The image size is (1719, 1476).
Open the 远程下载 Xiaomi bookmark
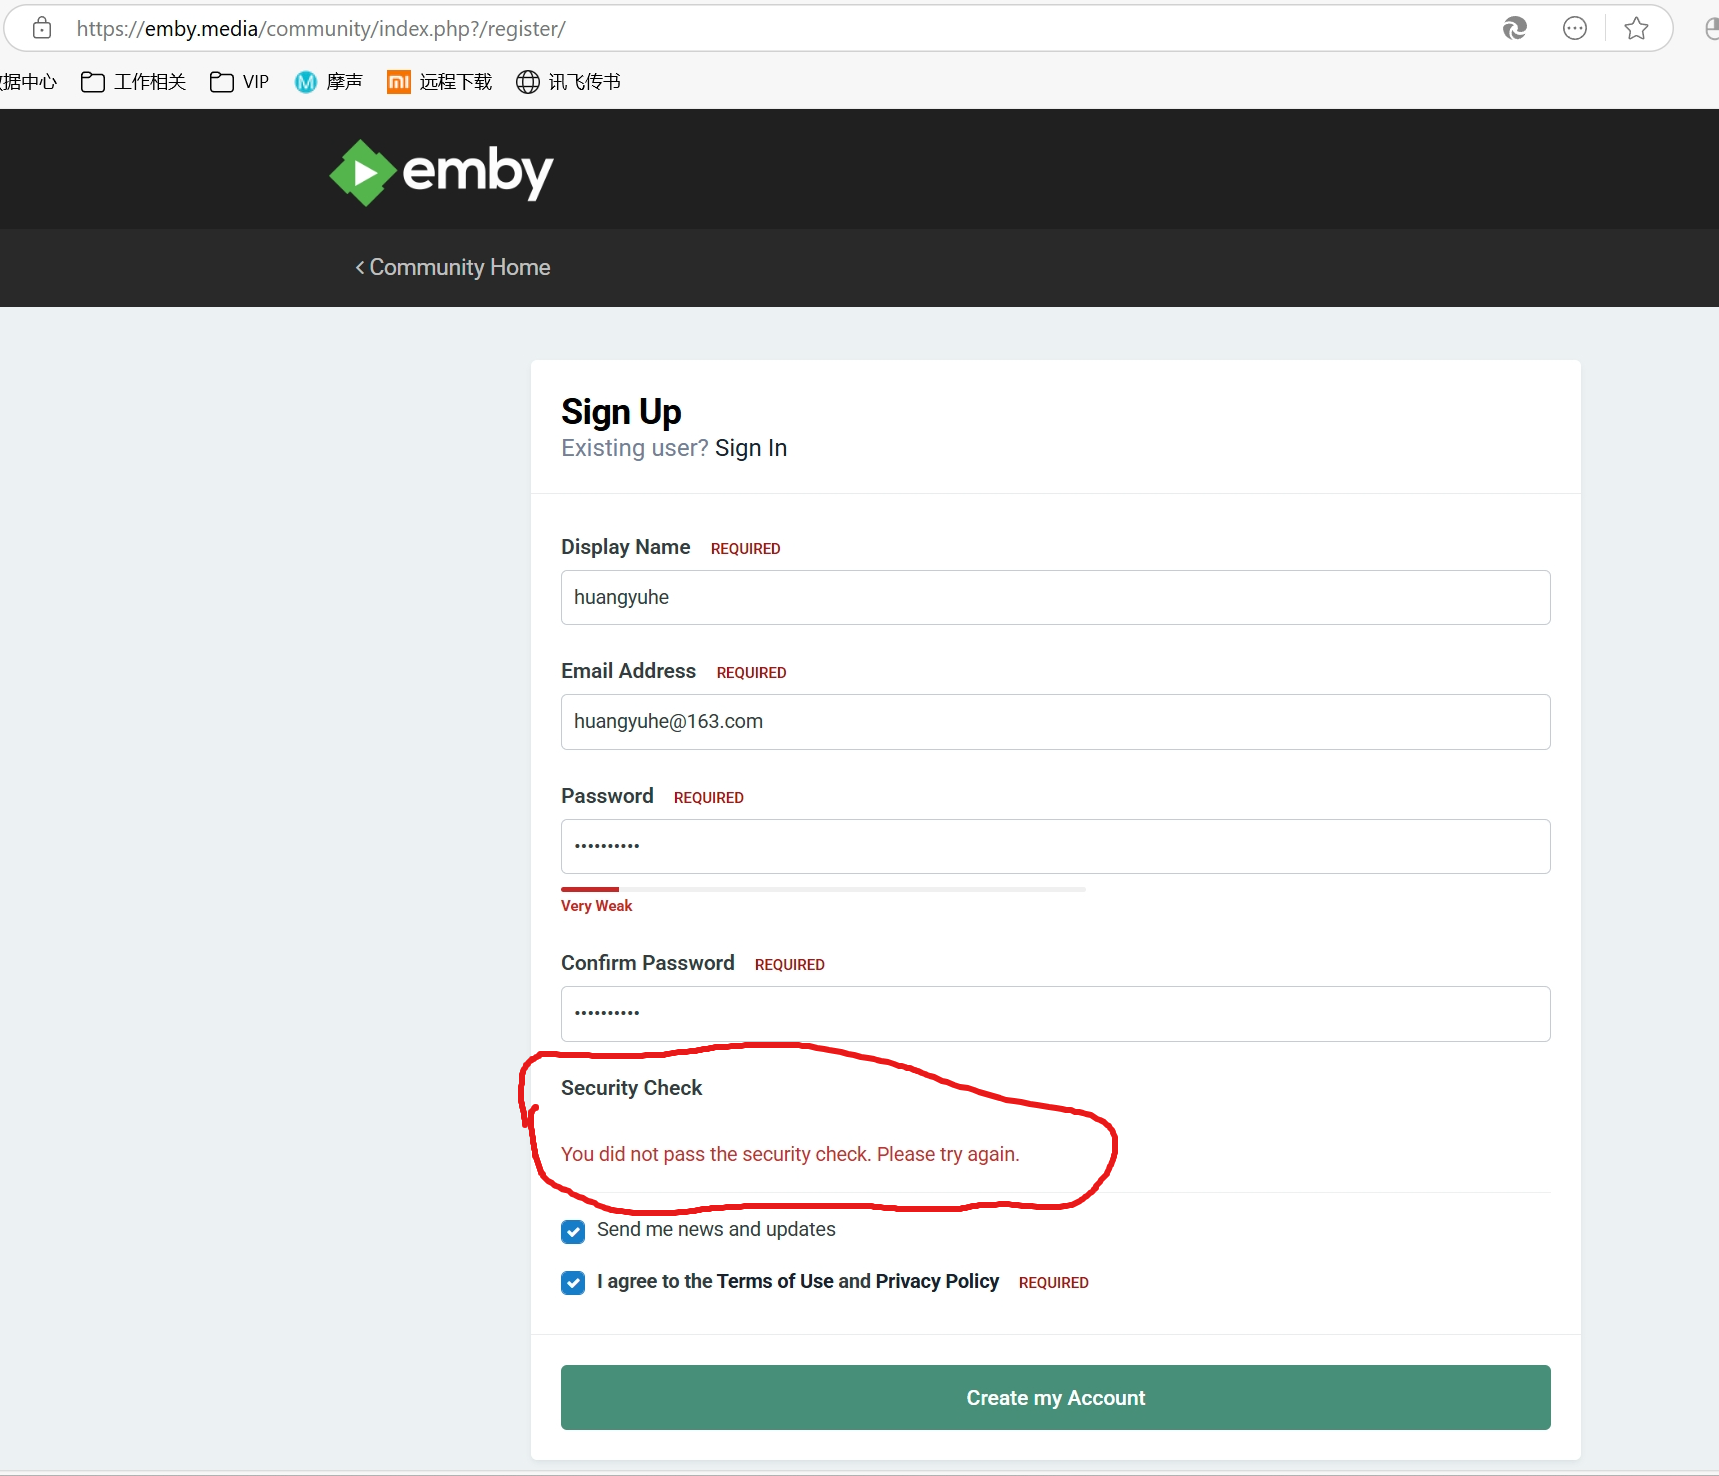(439, 82)
